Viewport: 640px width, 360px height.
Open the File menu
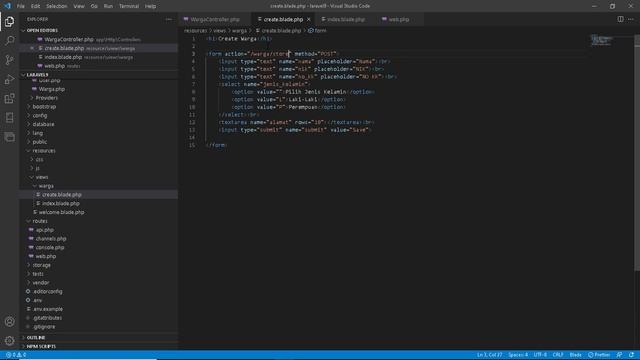[20, 6]
